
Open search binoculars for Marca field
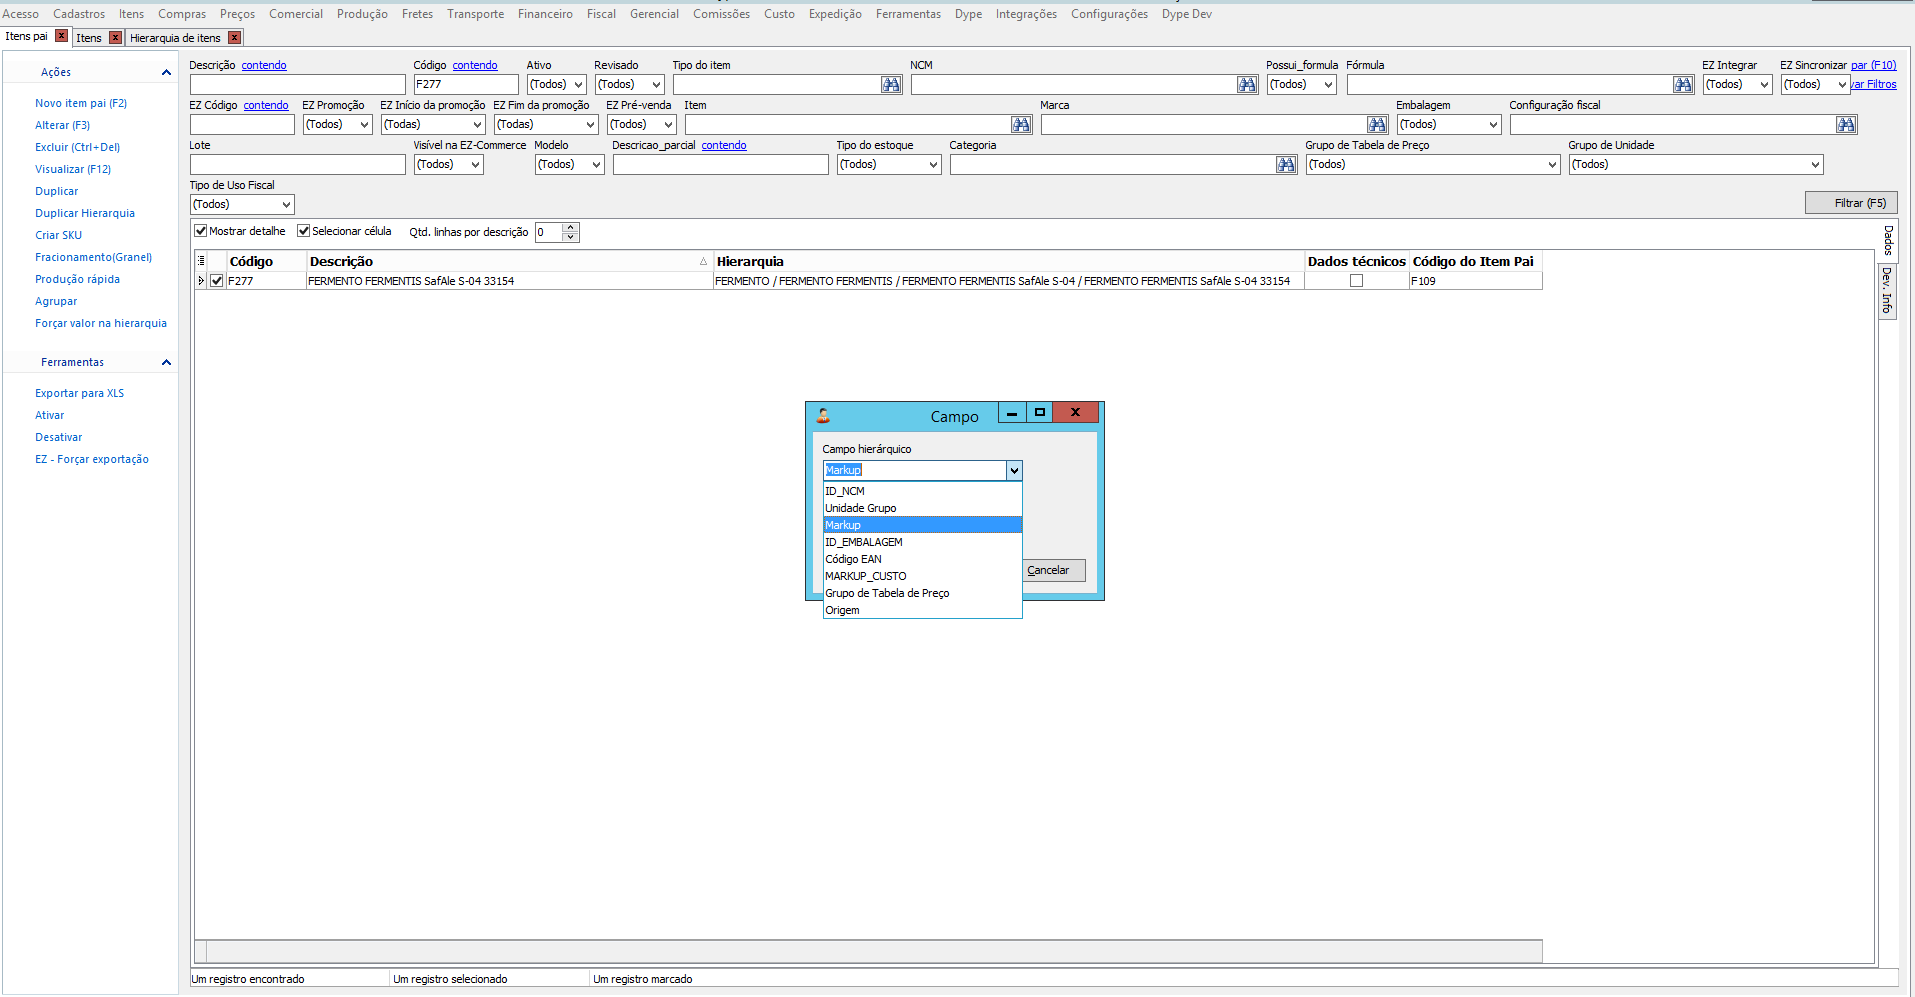(x=1377, y=125)
